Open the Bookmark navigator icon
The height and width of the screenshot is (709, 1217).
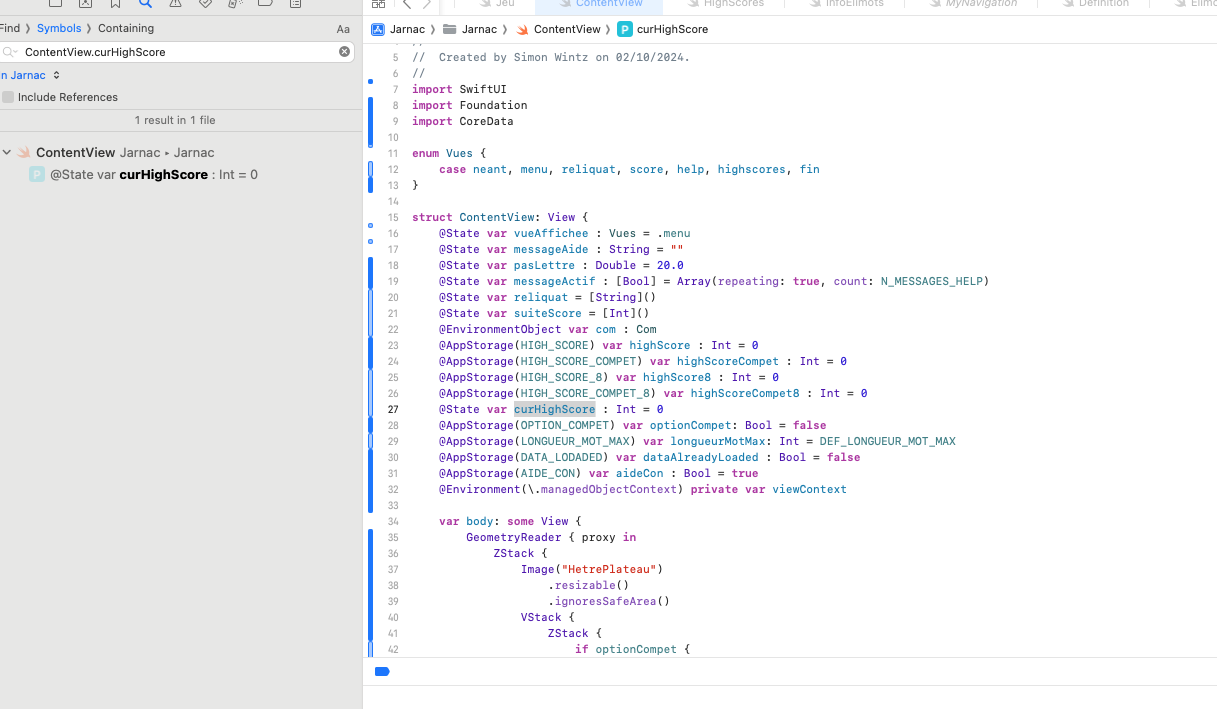pos(116,4)
